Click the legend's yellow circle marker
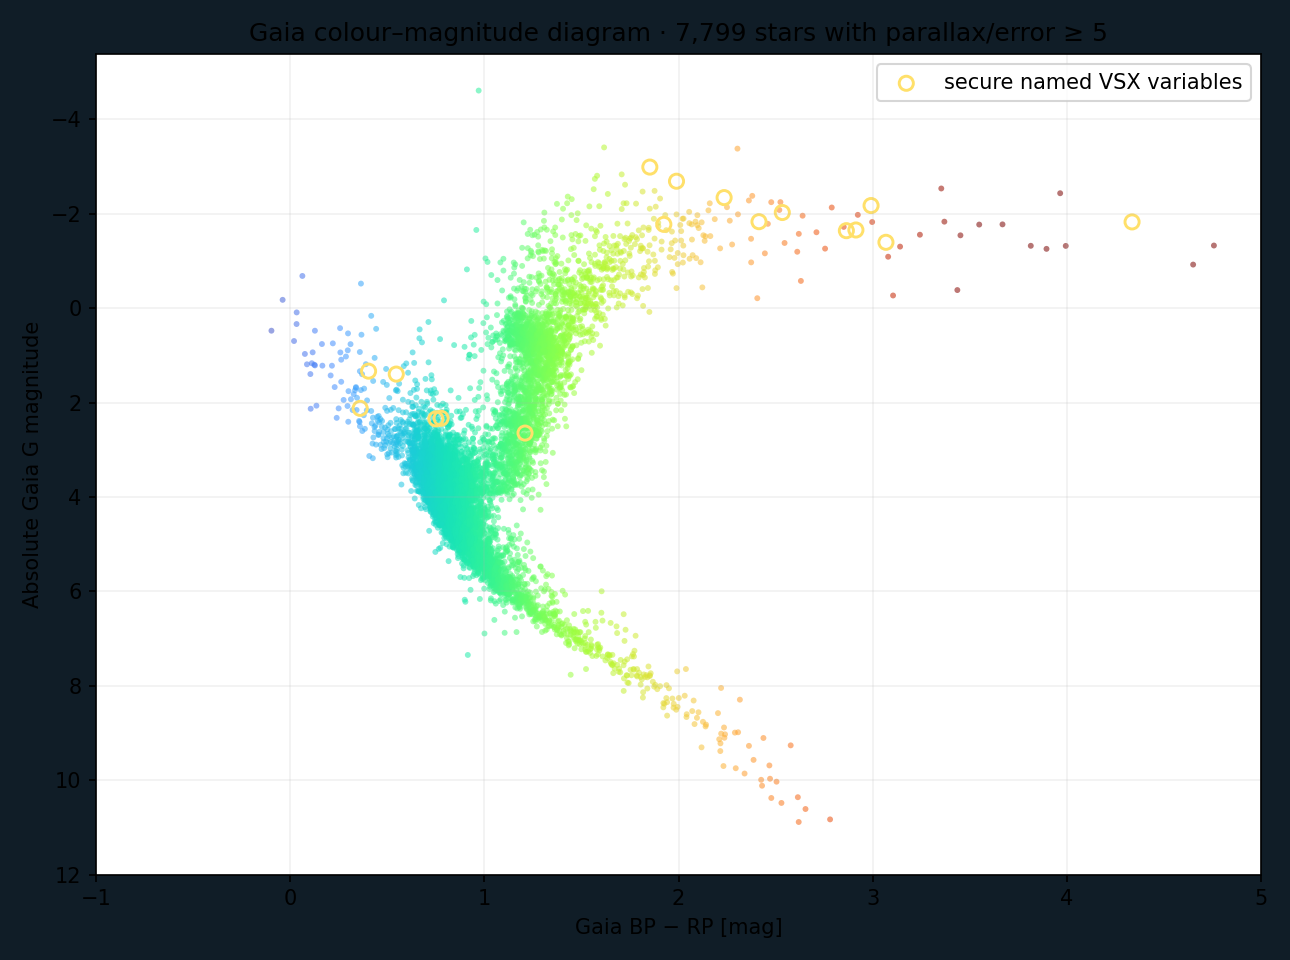Image resolution: width=1290 pixels, height=960 pixels. click(x=906, y=83)
